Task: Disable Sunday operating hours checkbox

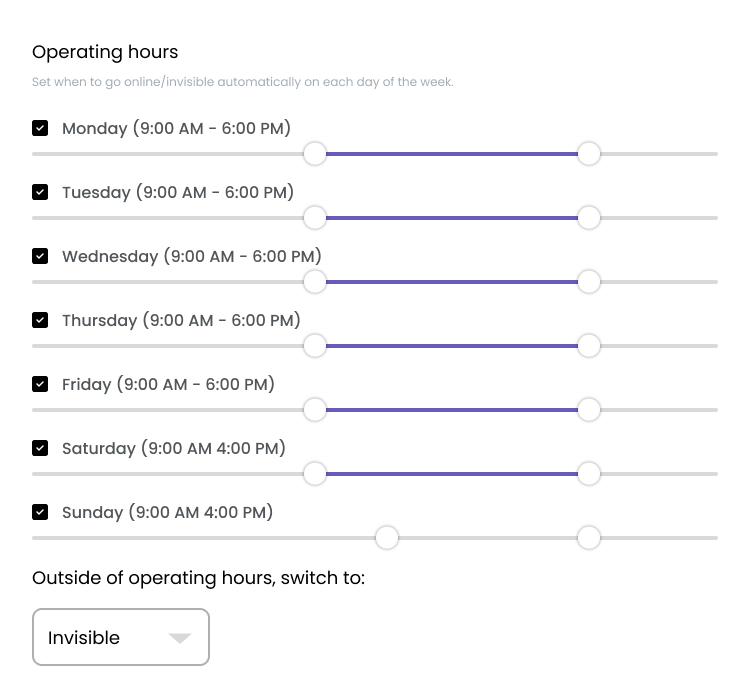Action: pyautogui.click(x=40, y=512)
